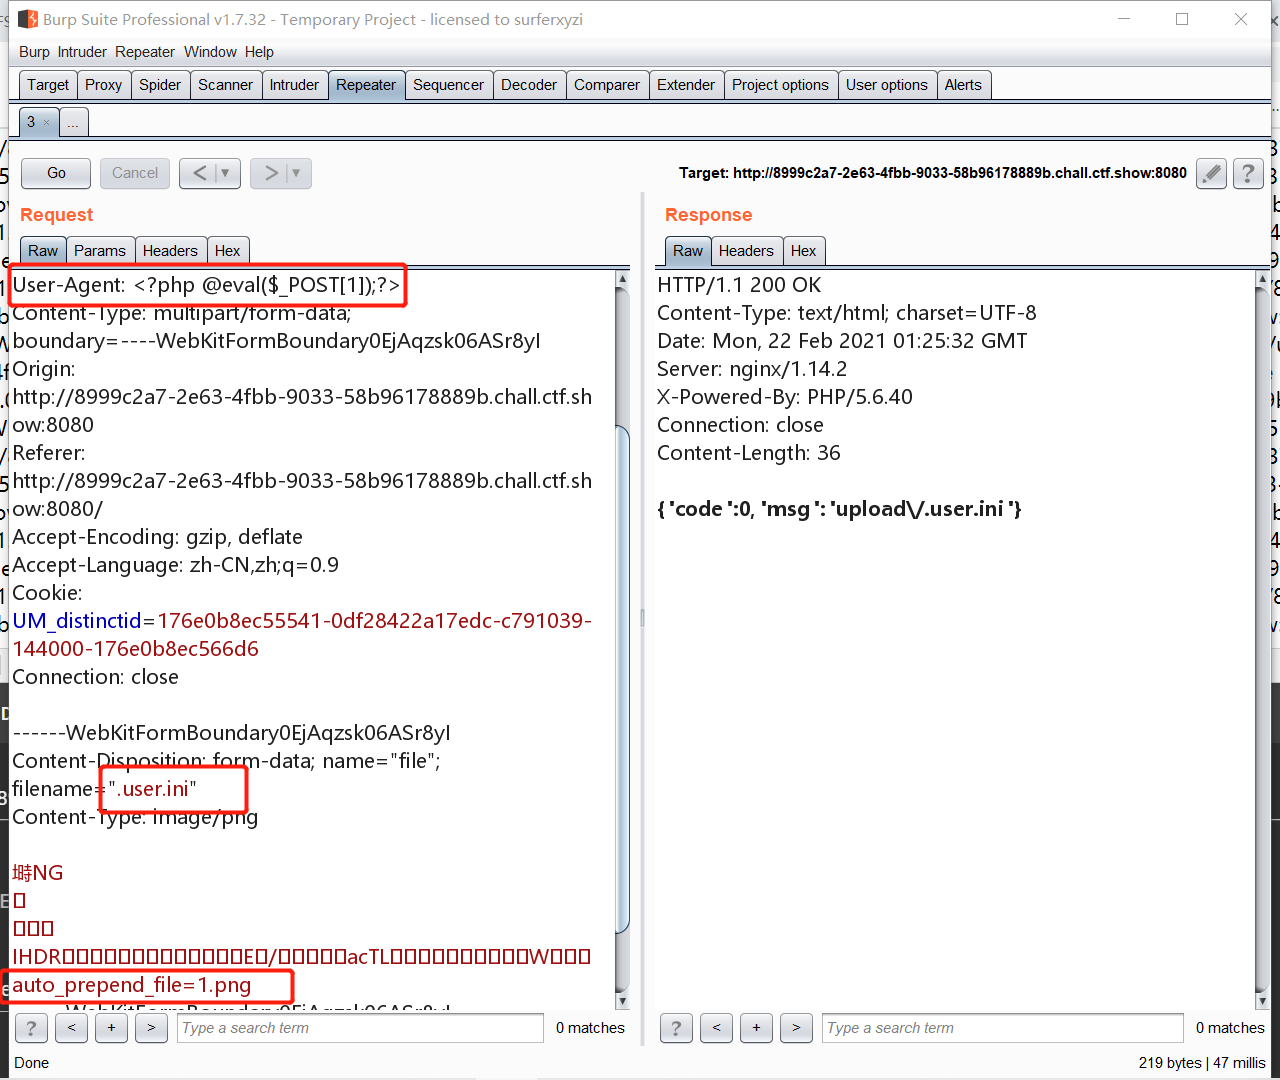1280x1080 pixels.
Task: Show response Hex view
Action: click(x=804, y=251)
